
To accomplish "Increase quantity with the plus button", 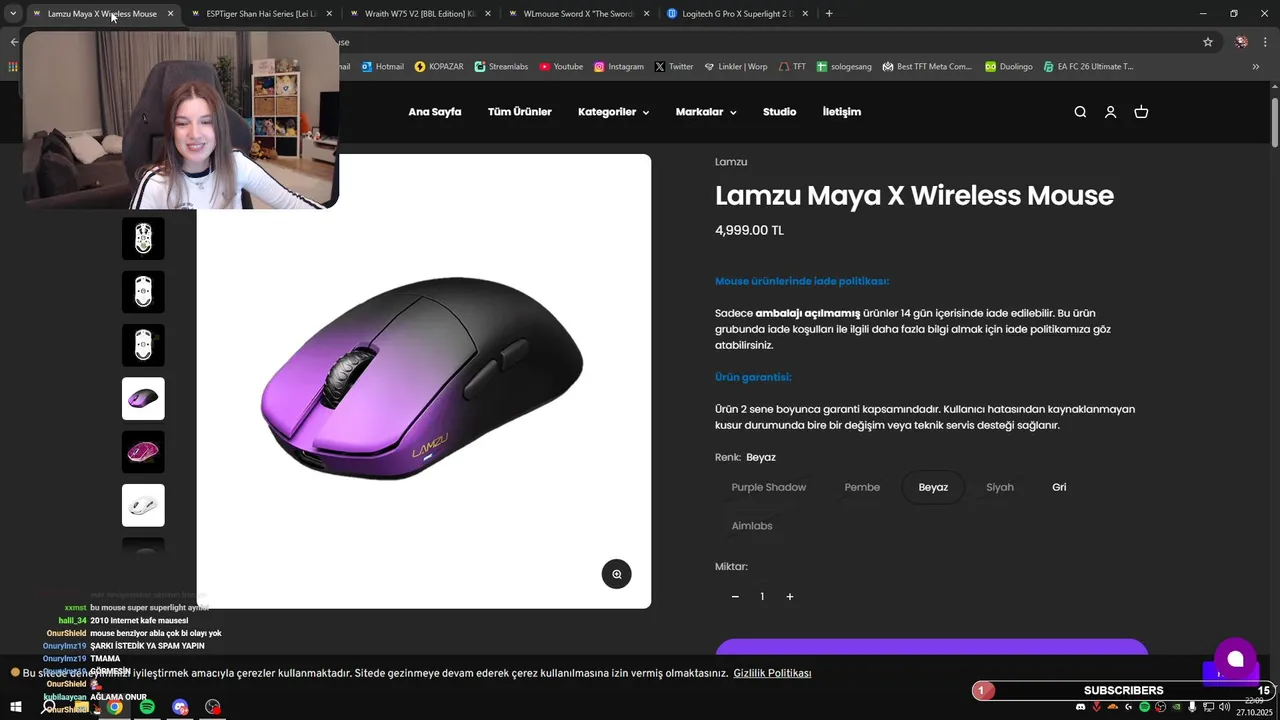I will click(789, 597).
